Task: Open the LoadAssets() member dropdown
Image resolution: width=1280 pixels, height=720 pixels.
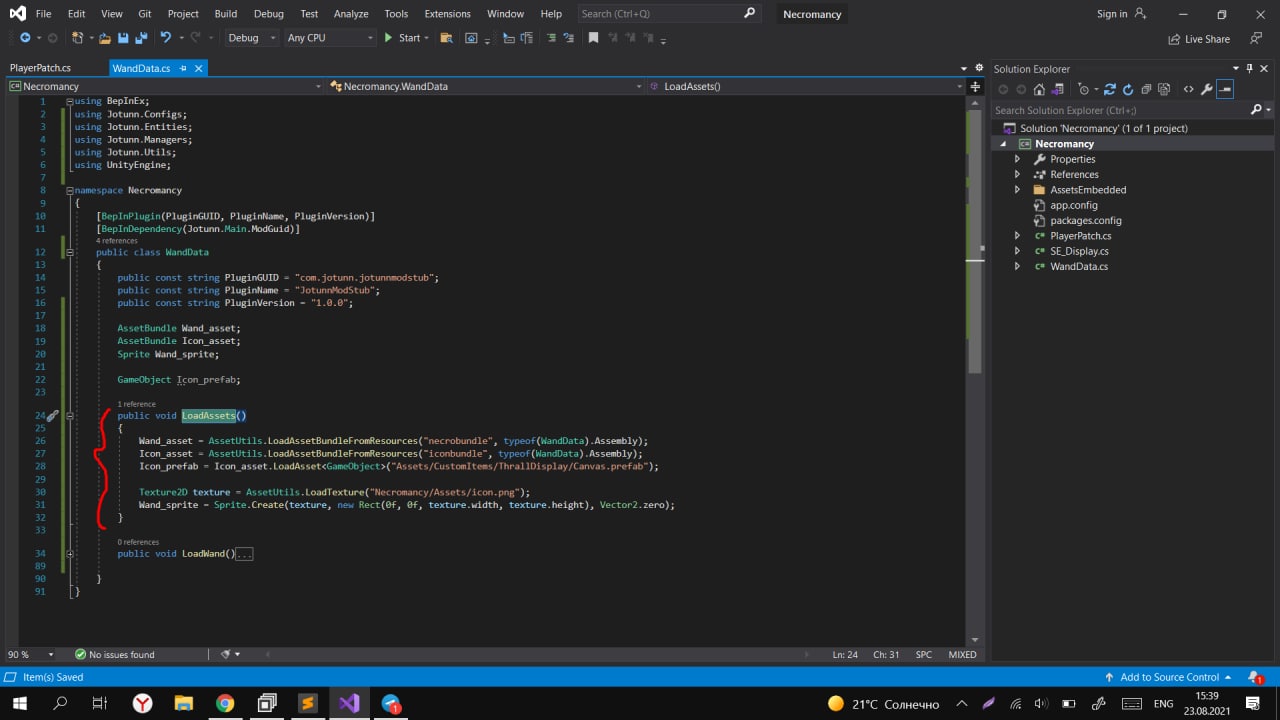Action: [807, 86]
